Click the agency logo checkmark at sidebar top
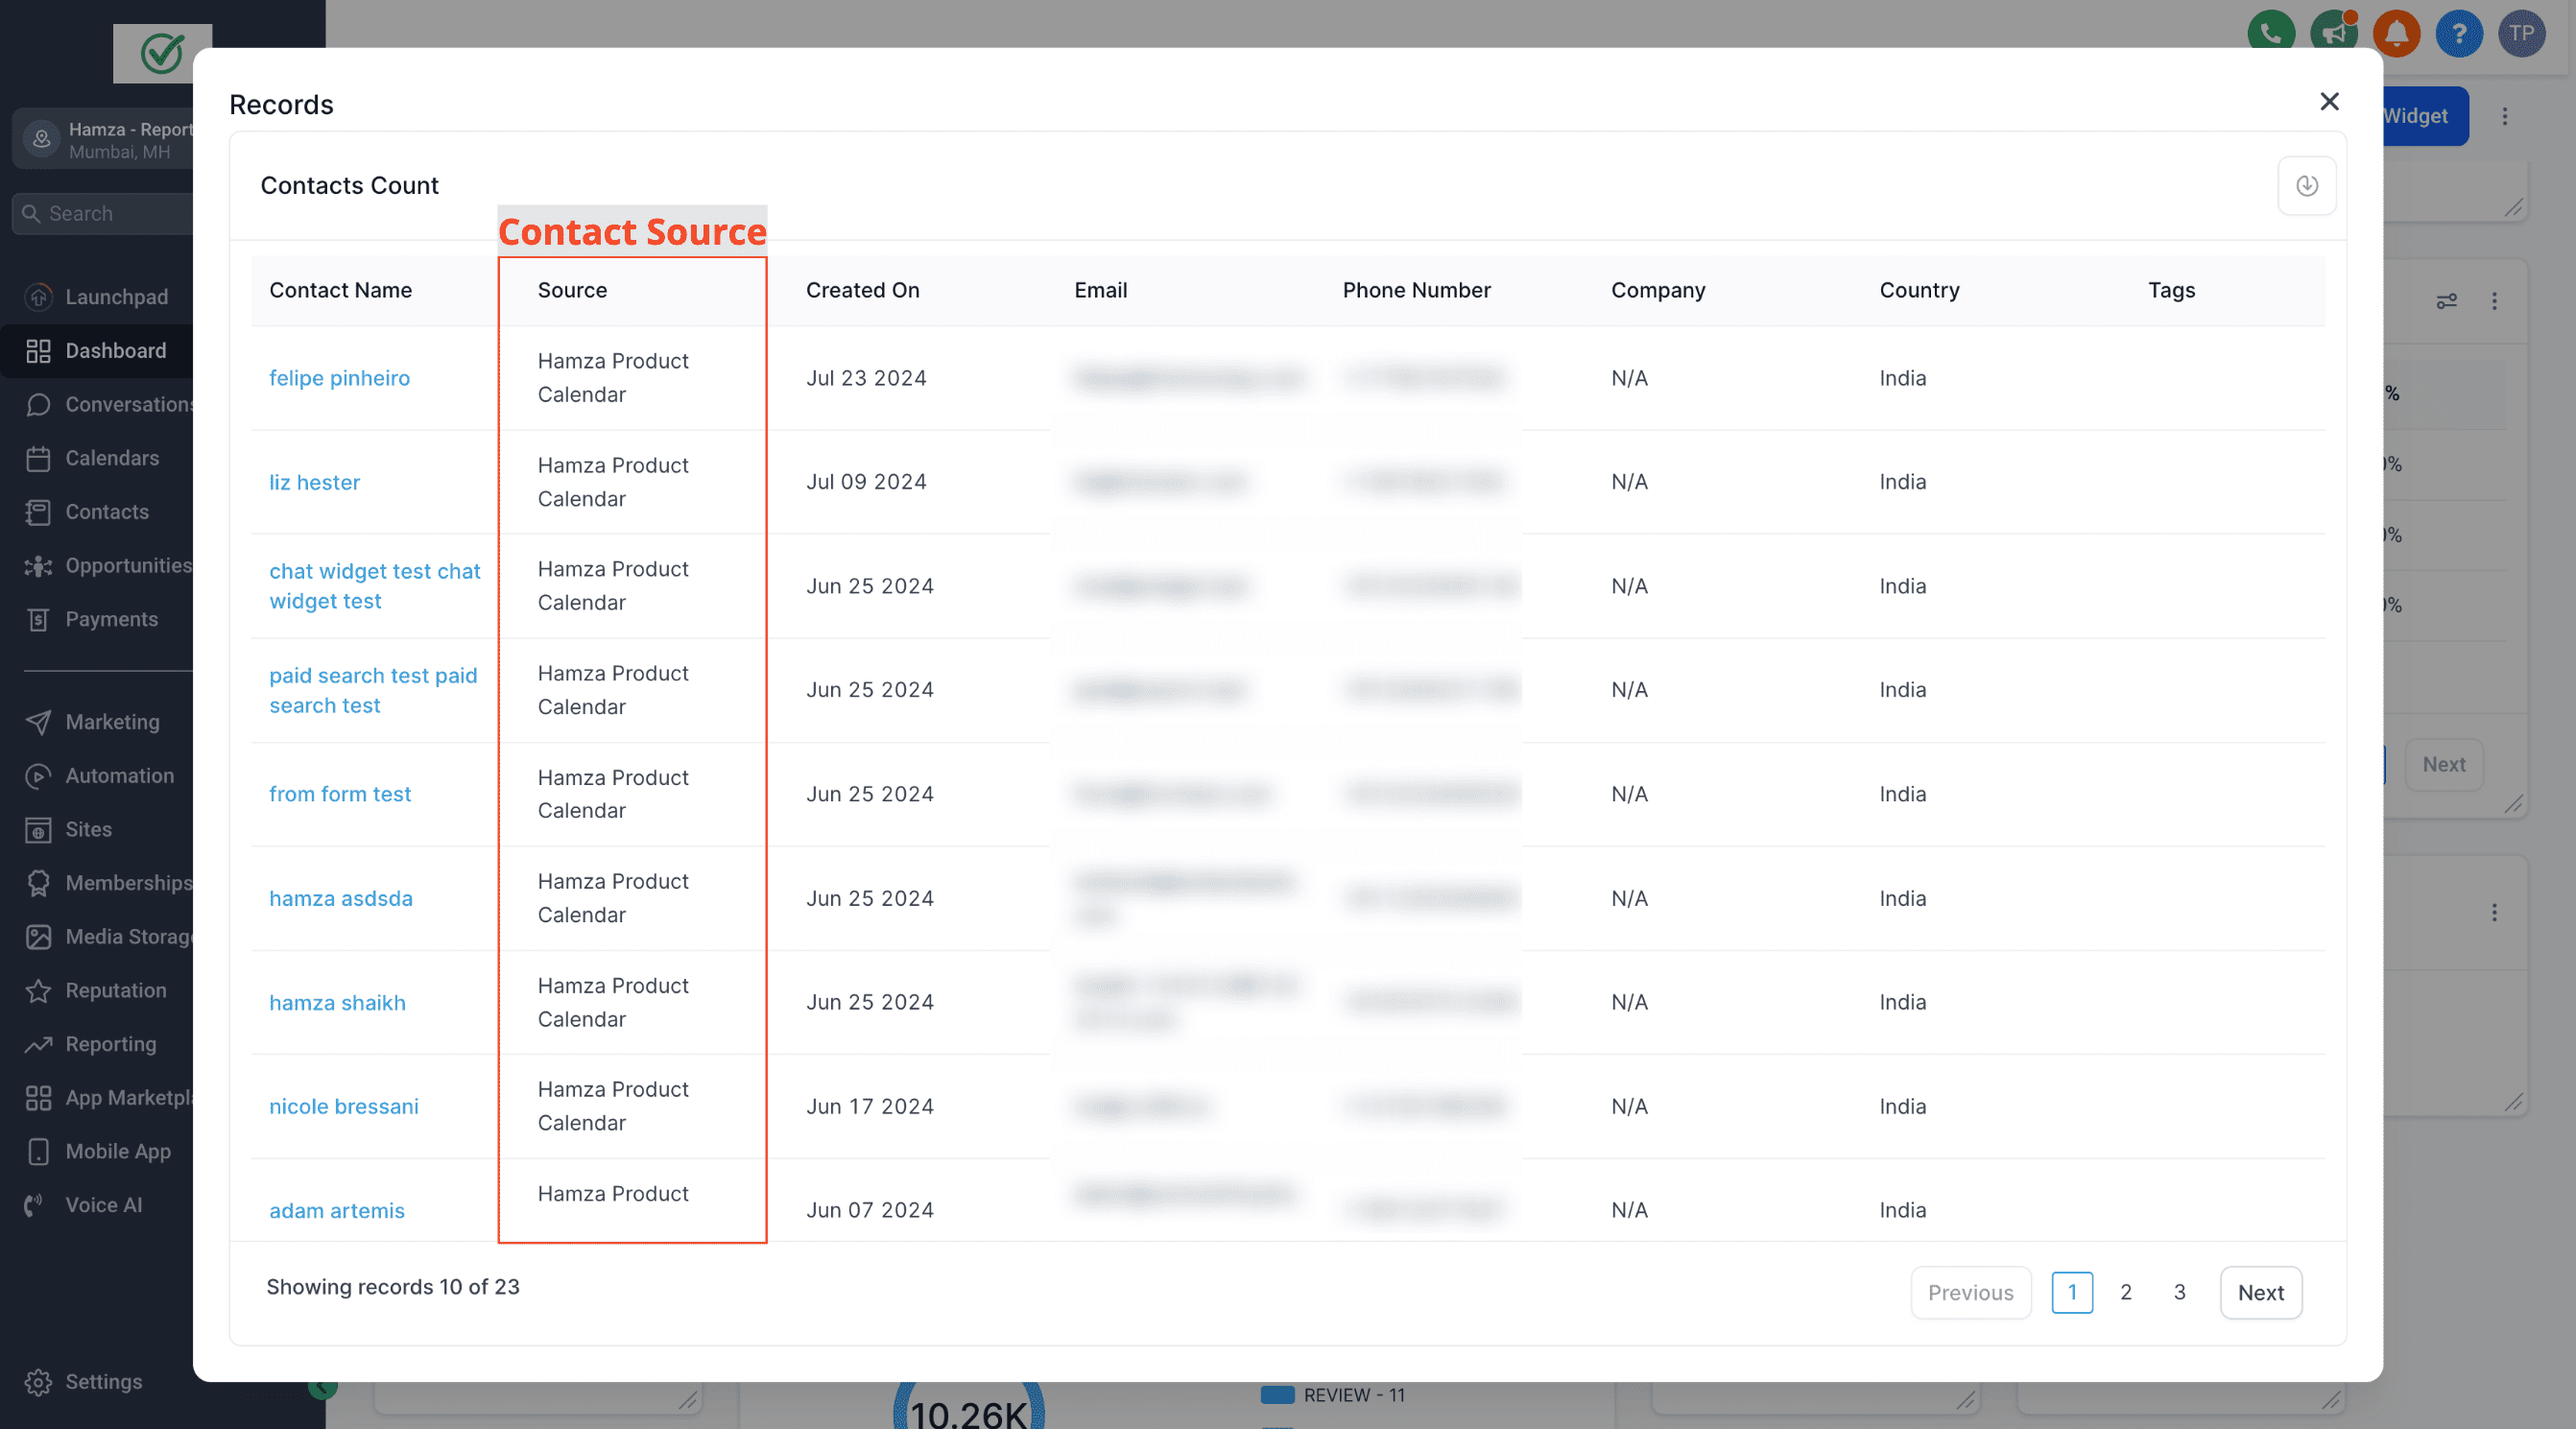This screenshot has height=1429, width=2576. click(162, 54)
